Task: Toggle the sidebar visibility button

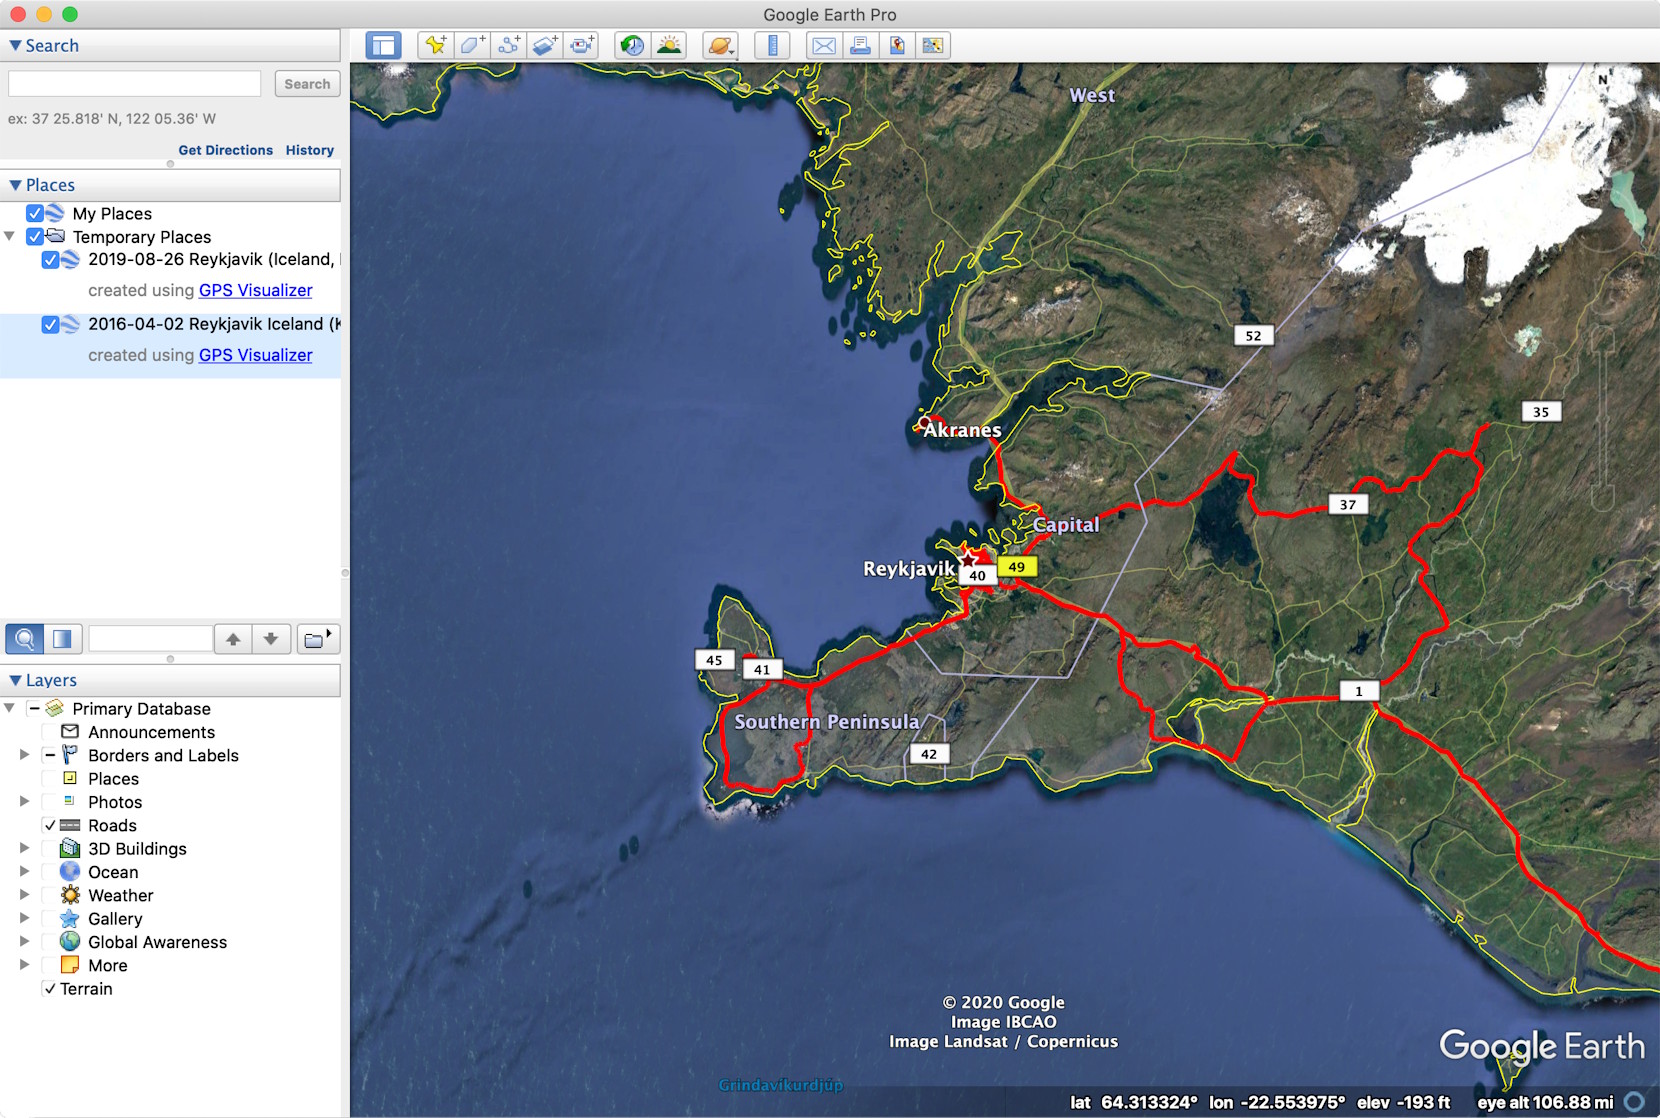Action: pos(383,45)
